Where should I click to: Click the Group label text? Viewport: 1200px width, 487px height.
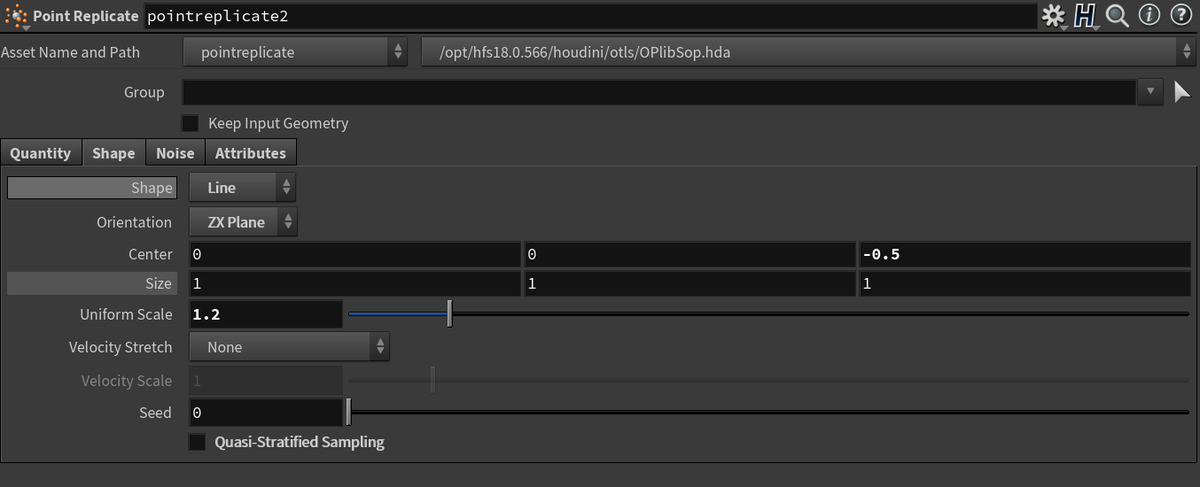coord(144,92)
